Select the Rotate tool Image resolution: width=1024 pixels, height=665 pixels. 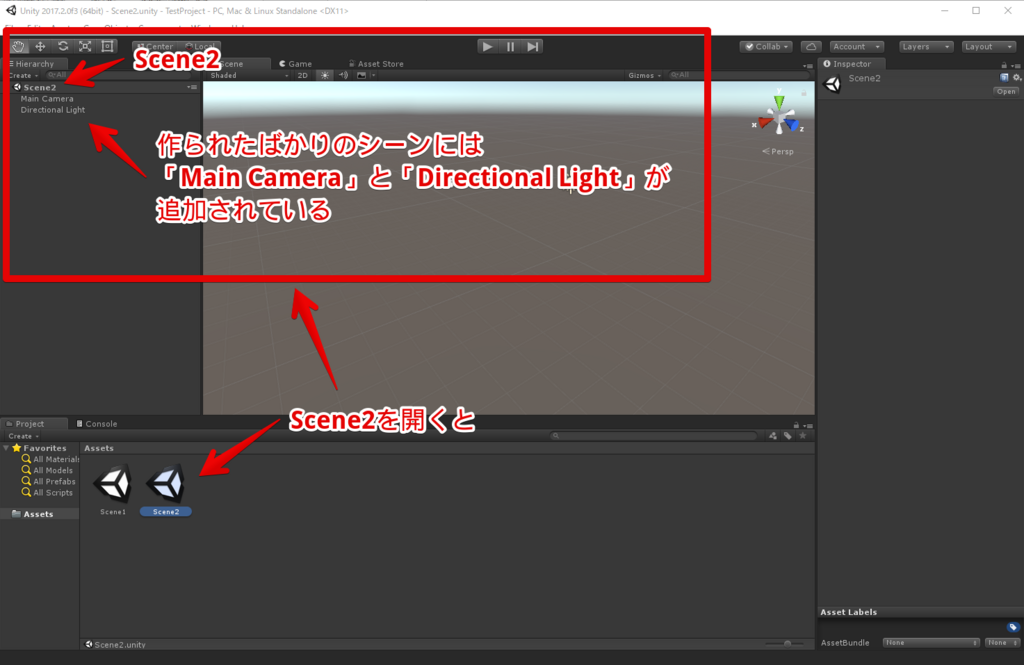[x=63, y=46]
